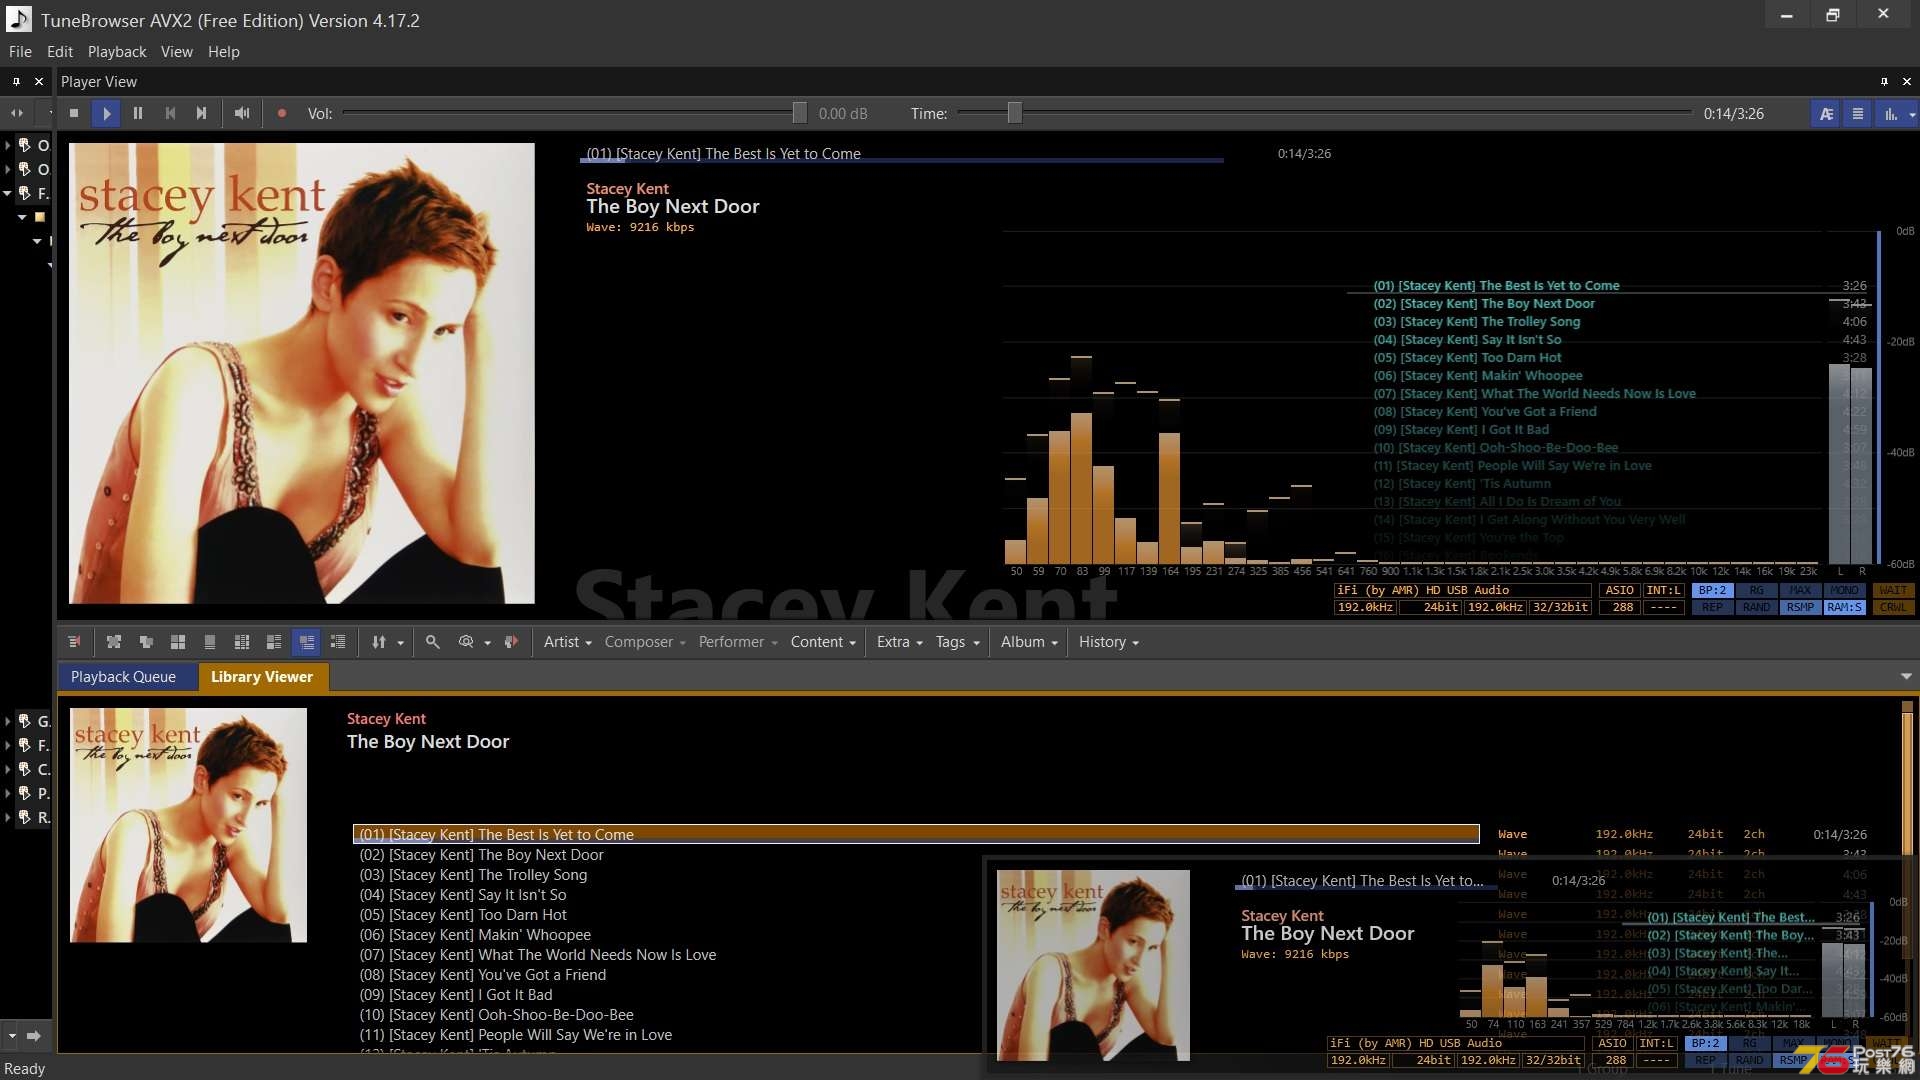This screenshot has height=1080, width=1920.
Task: Select the cover with details view icon
Action: click(274, 642)
